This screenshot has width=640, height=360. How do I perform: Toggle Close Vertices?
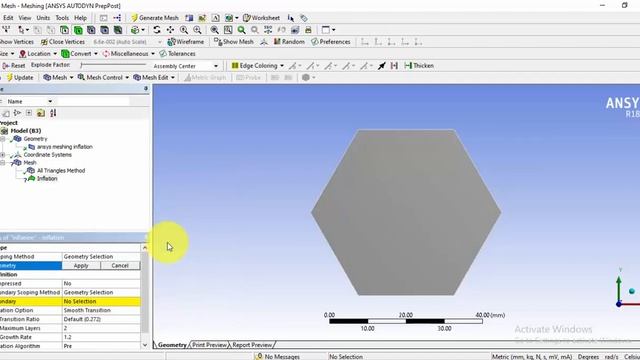(63, 42)
